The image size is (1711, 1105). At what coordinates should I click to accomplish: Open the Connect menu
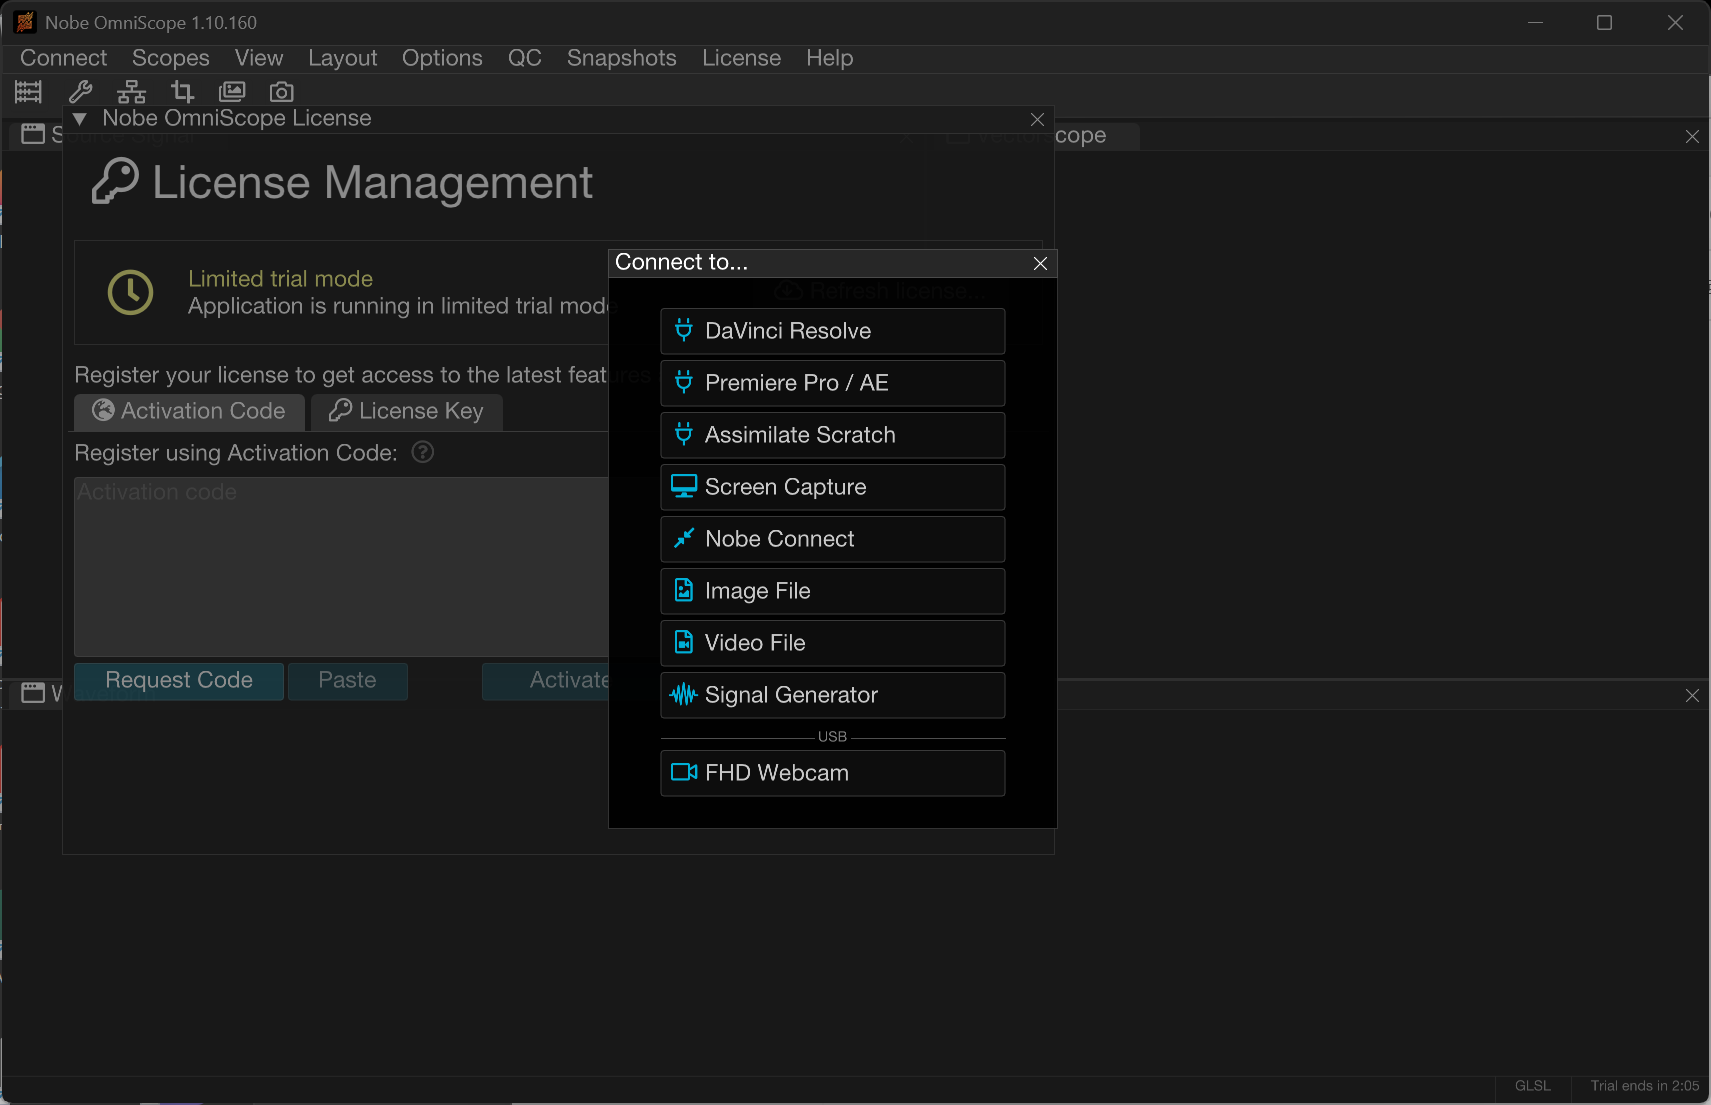point(63,58)
